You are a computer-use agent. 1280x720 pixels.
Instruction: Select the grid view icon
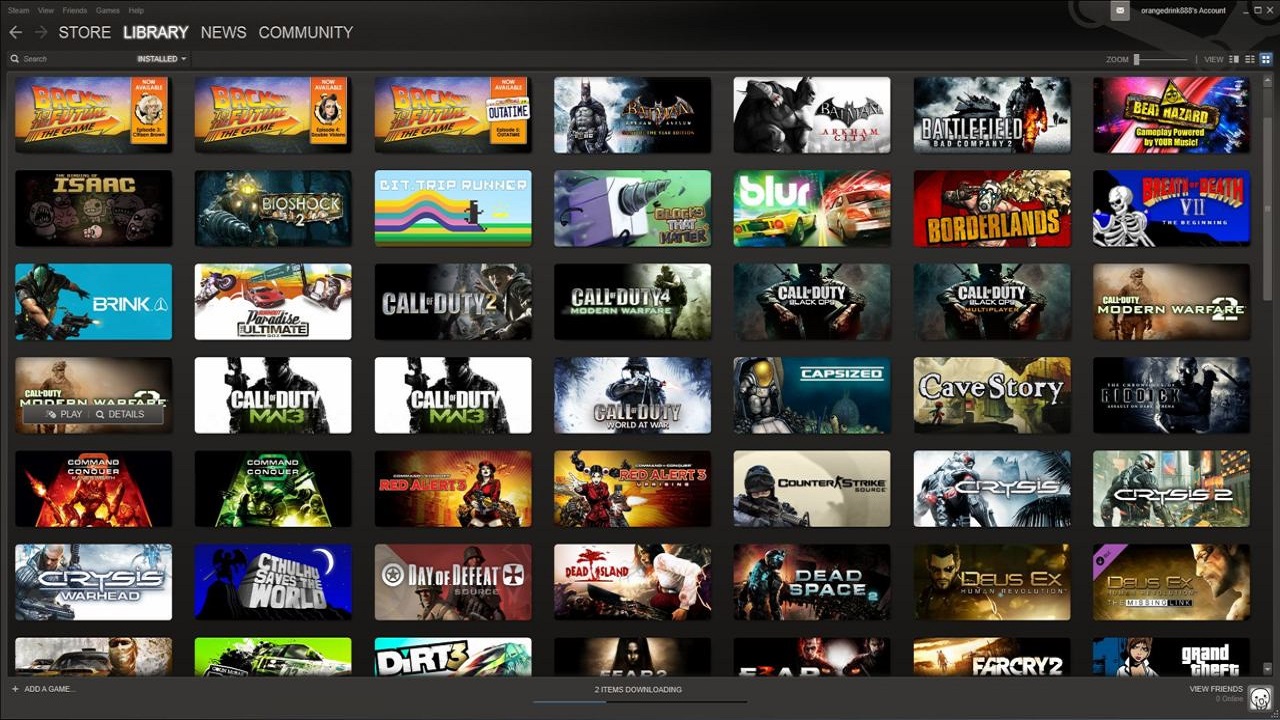click(1265, 59)
